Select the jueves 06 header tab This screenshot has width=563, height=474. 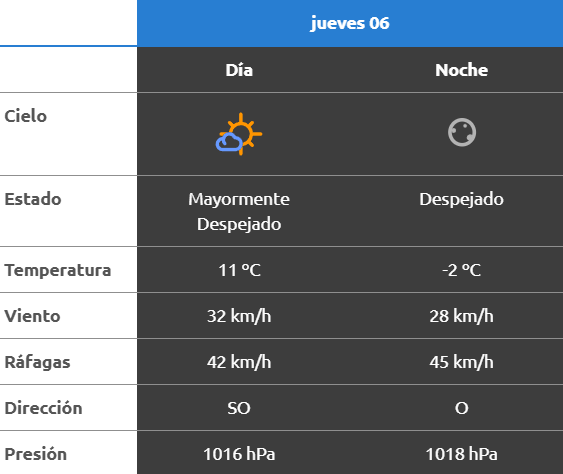click(350, 23)
